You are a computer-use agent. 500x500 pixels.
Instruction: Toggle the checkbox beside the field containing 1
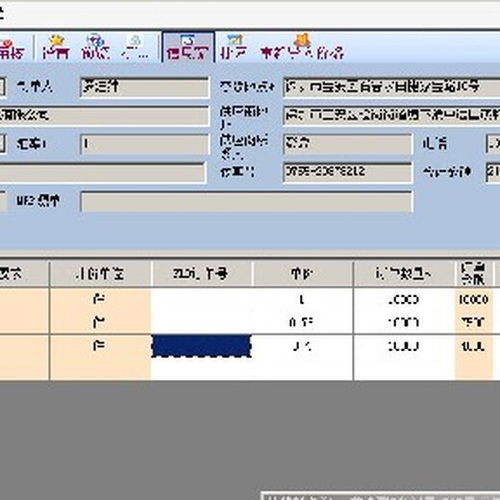(x=2, y=144)
